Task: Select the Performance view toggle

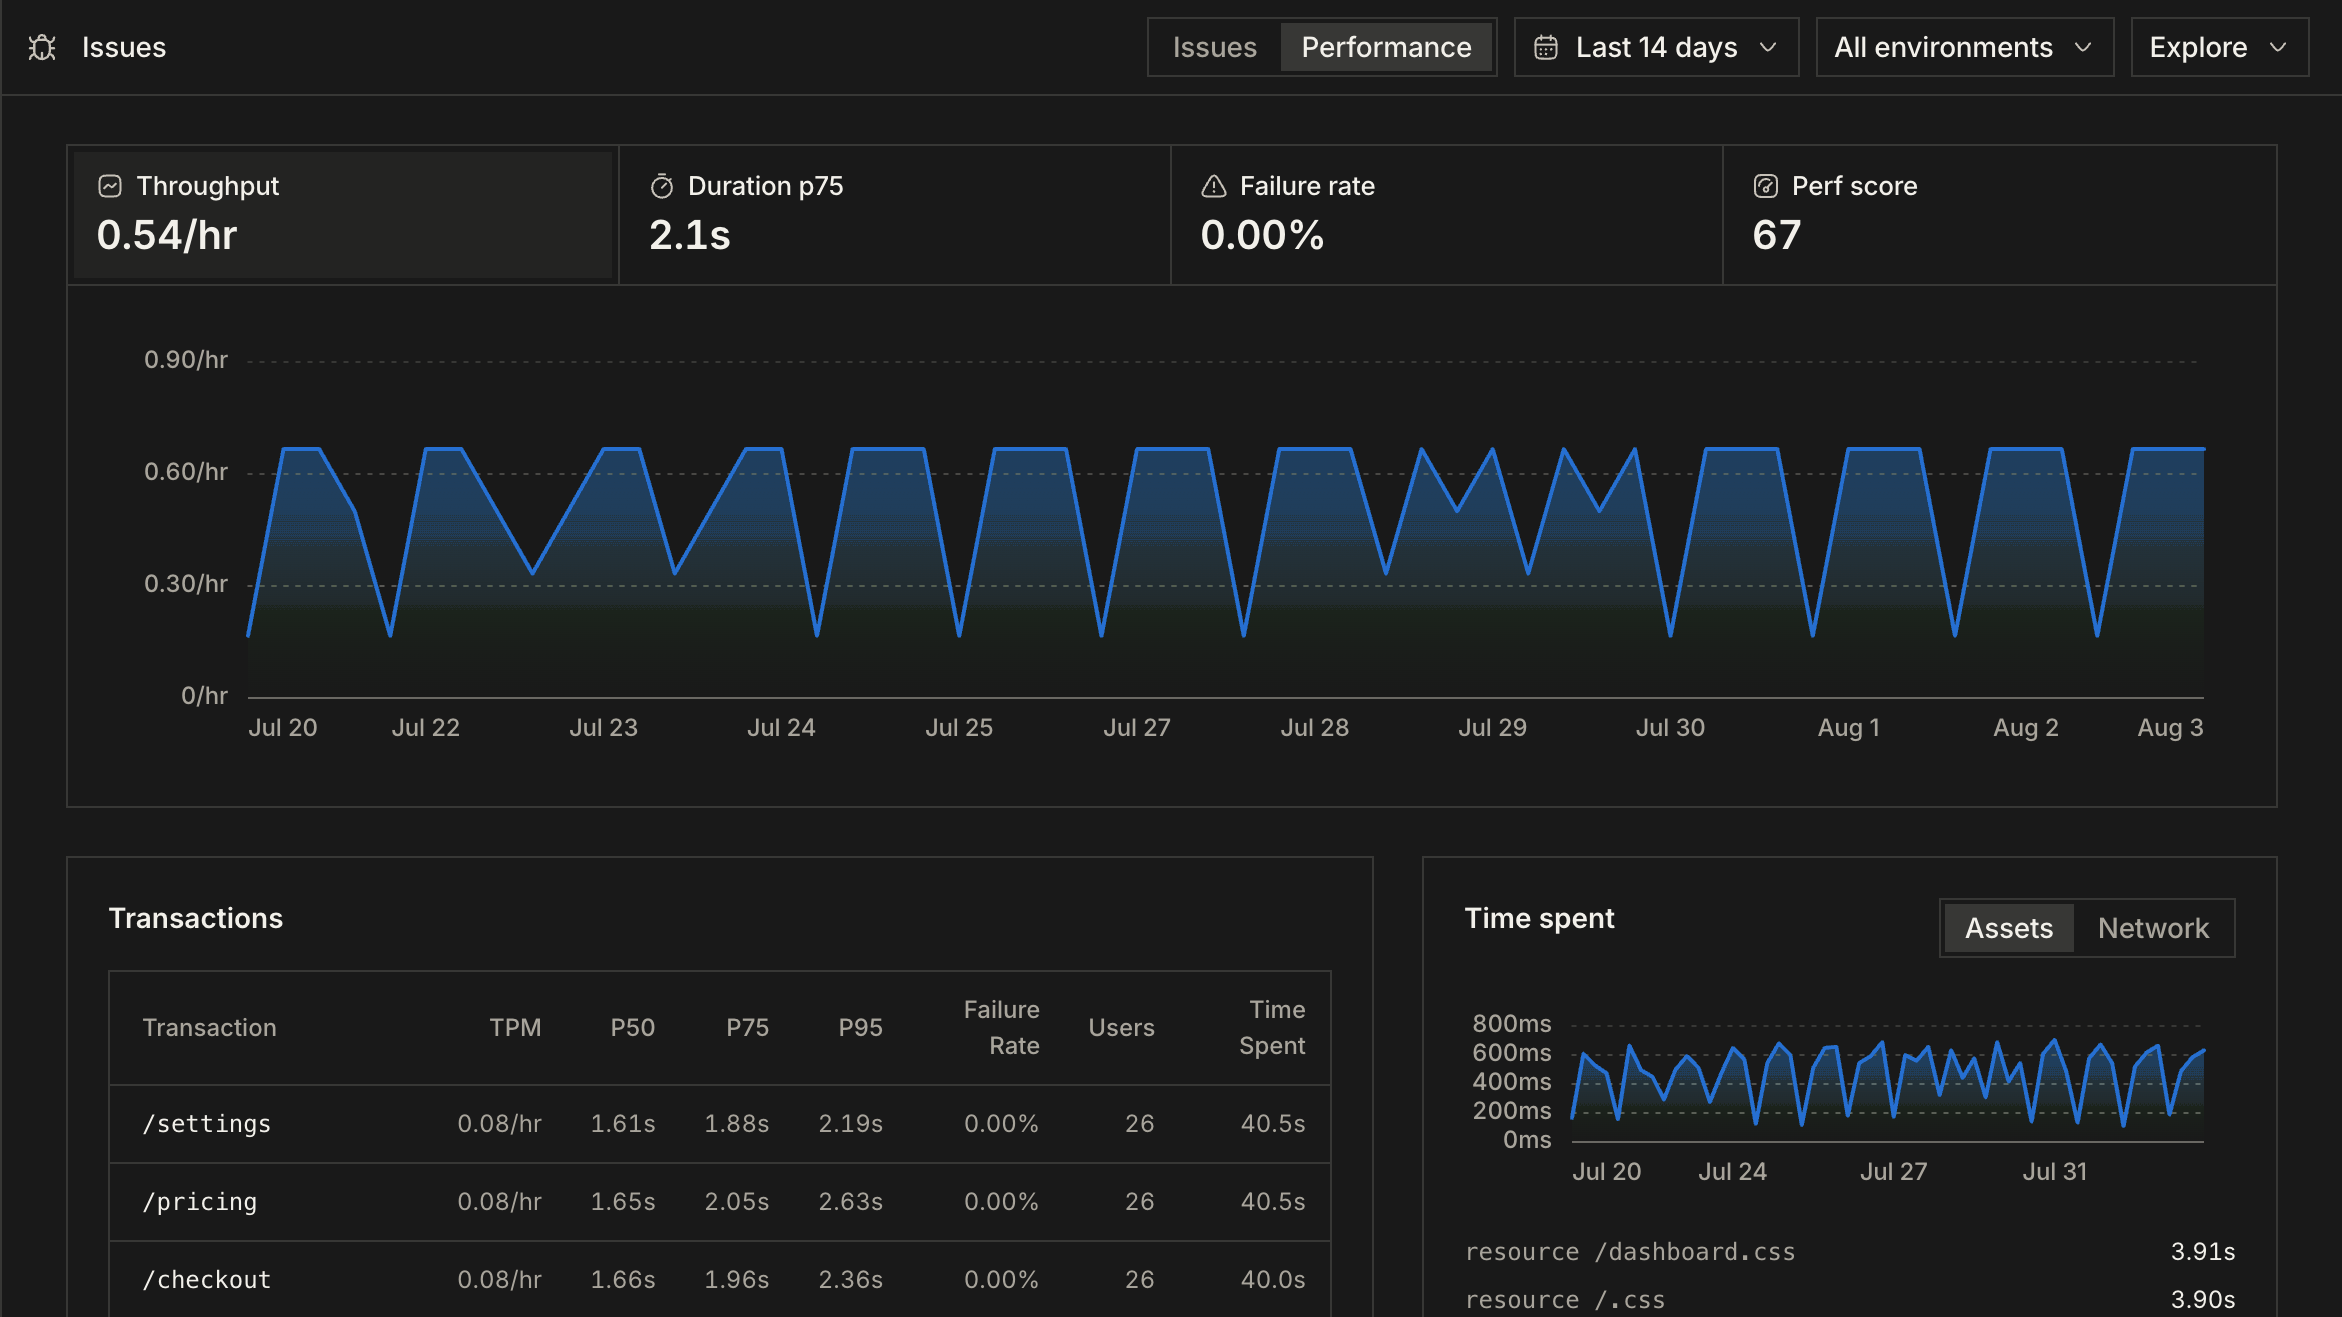Action: tap(1386, 47)
